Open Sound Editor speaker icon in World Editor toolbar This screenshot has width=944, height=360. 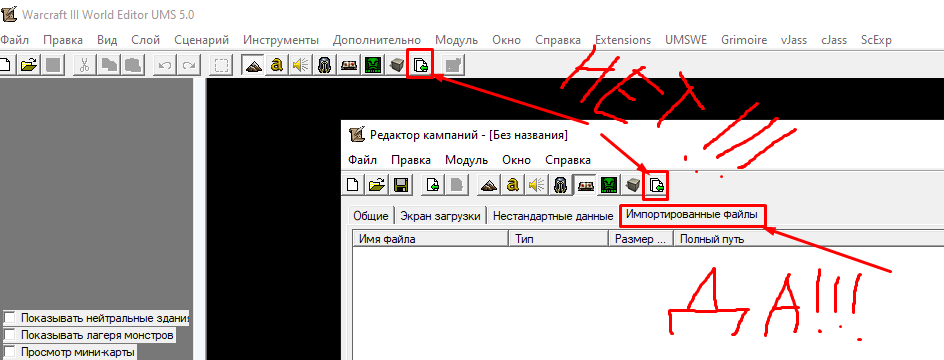300,65
